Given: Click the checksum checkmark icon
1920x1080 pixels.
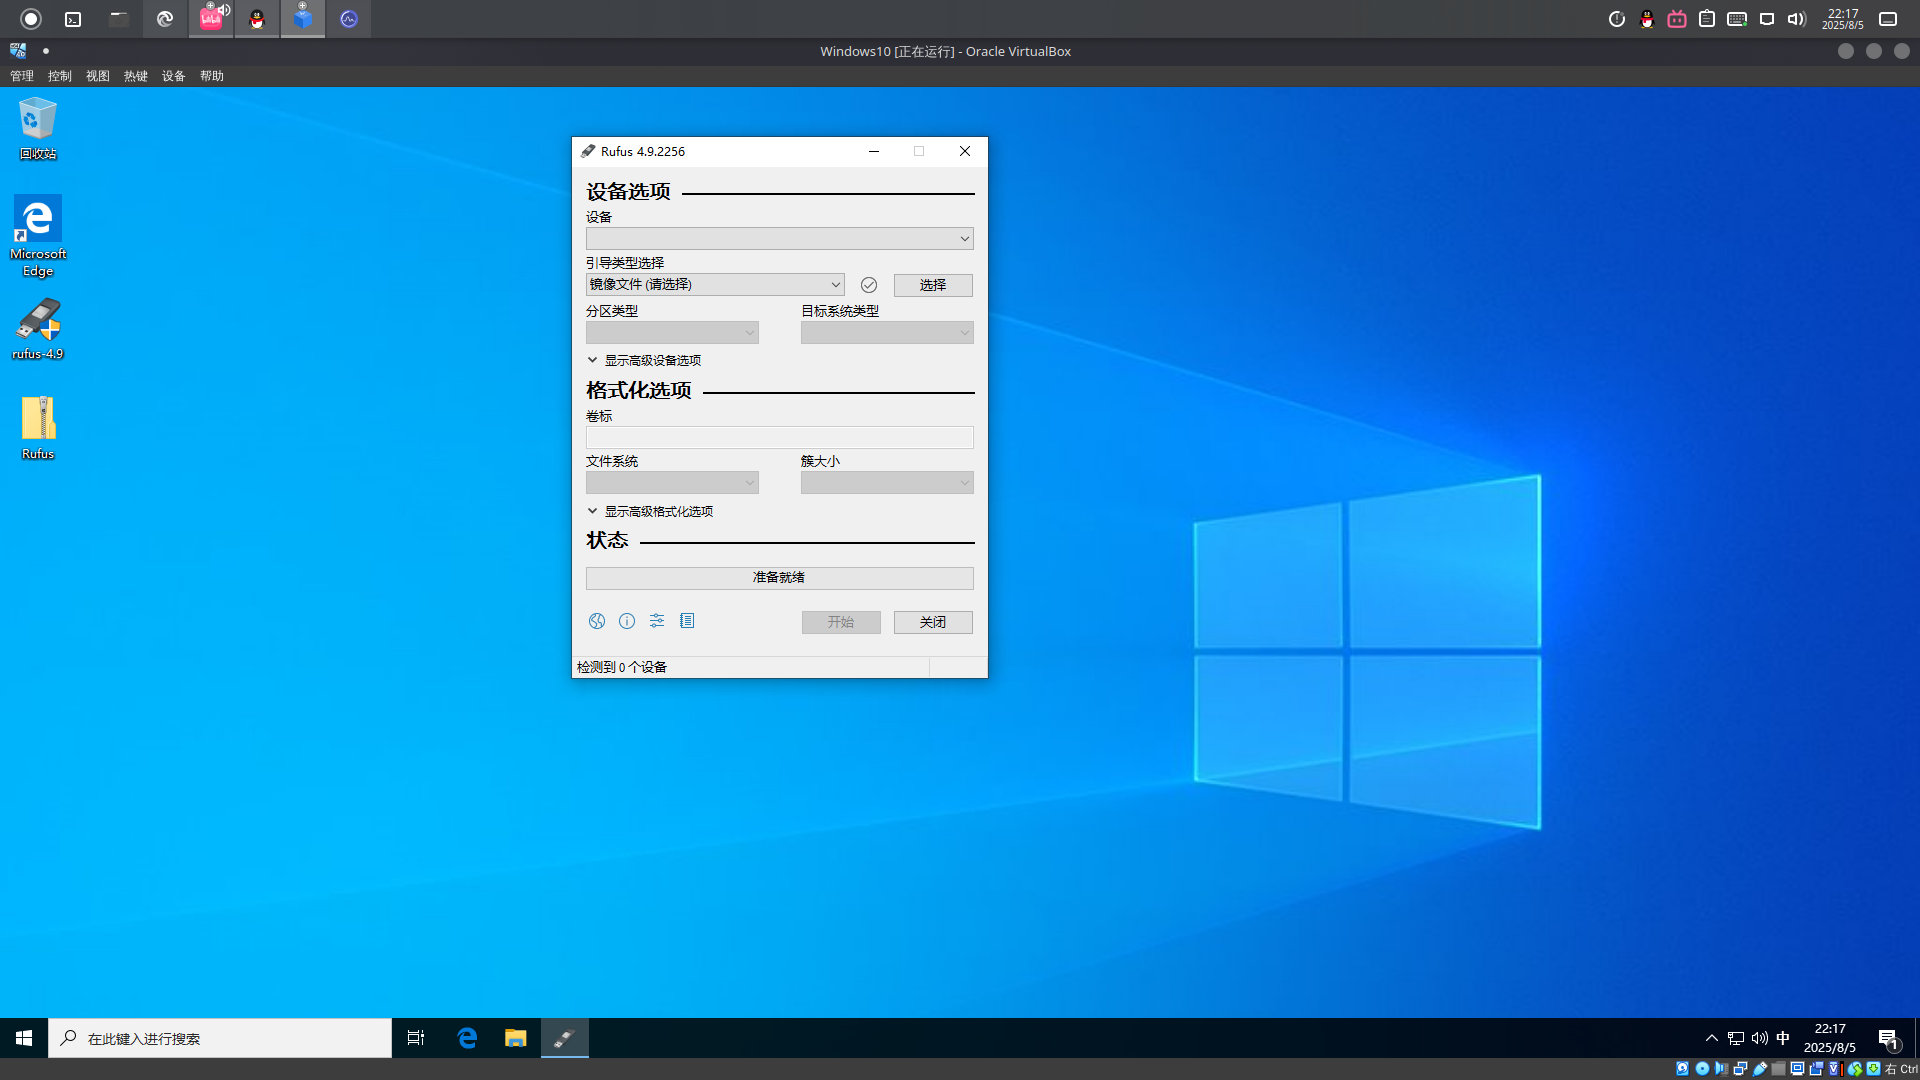Looking at the screenshot, I should (869, 285).
